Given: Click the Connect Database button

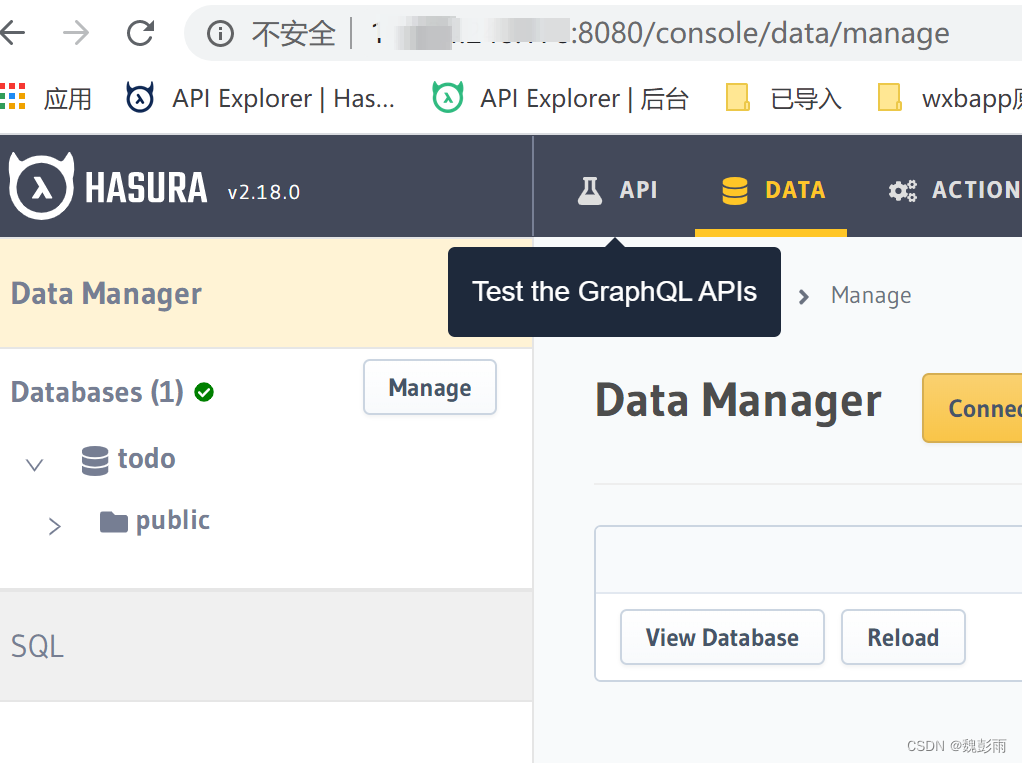Looking at the screenshot, I should click(972, 409).
